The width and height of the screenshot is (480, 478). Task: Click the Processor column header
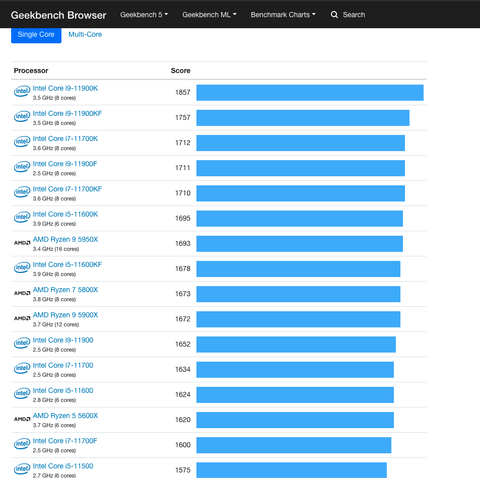[x=31, y=71]
